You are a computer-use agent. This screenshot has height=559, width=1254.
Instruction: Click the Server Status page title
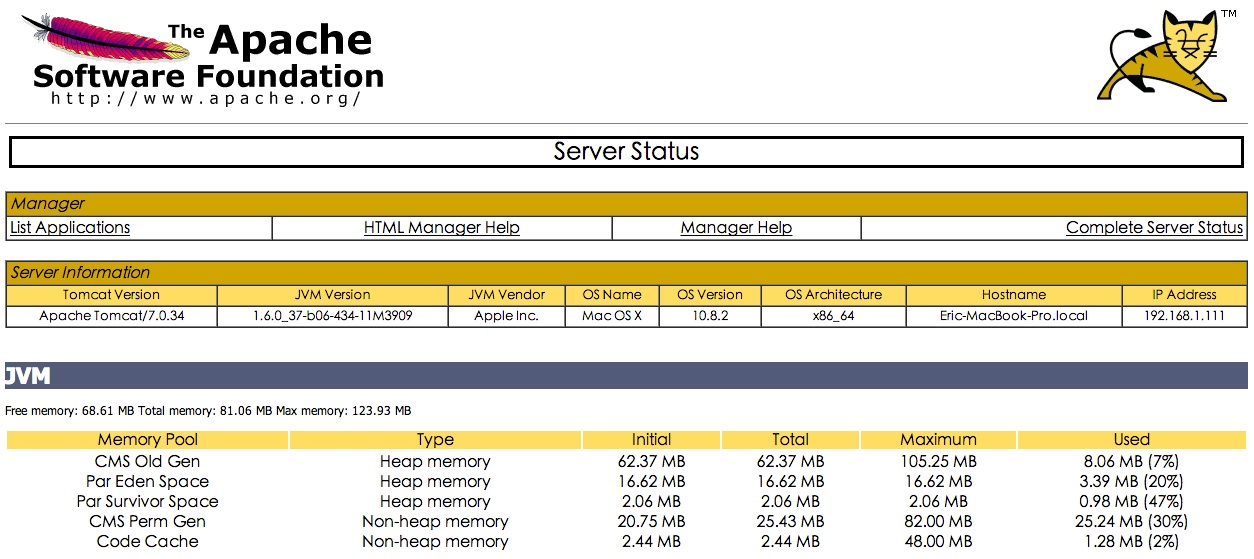coord(627,152)
